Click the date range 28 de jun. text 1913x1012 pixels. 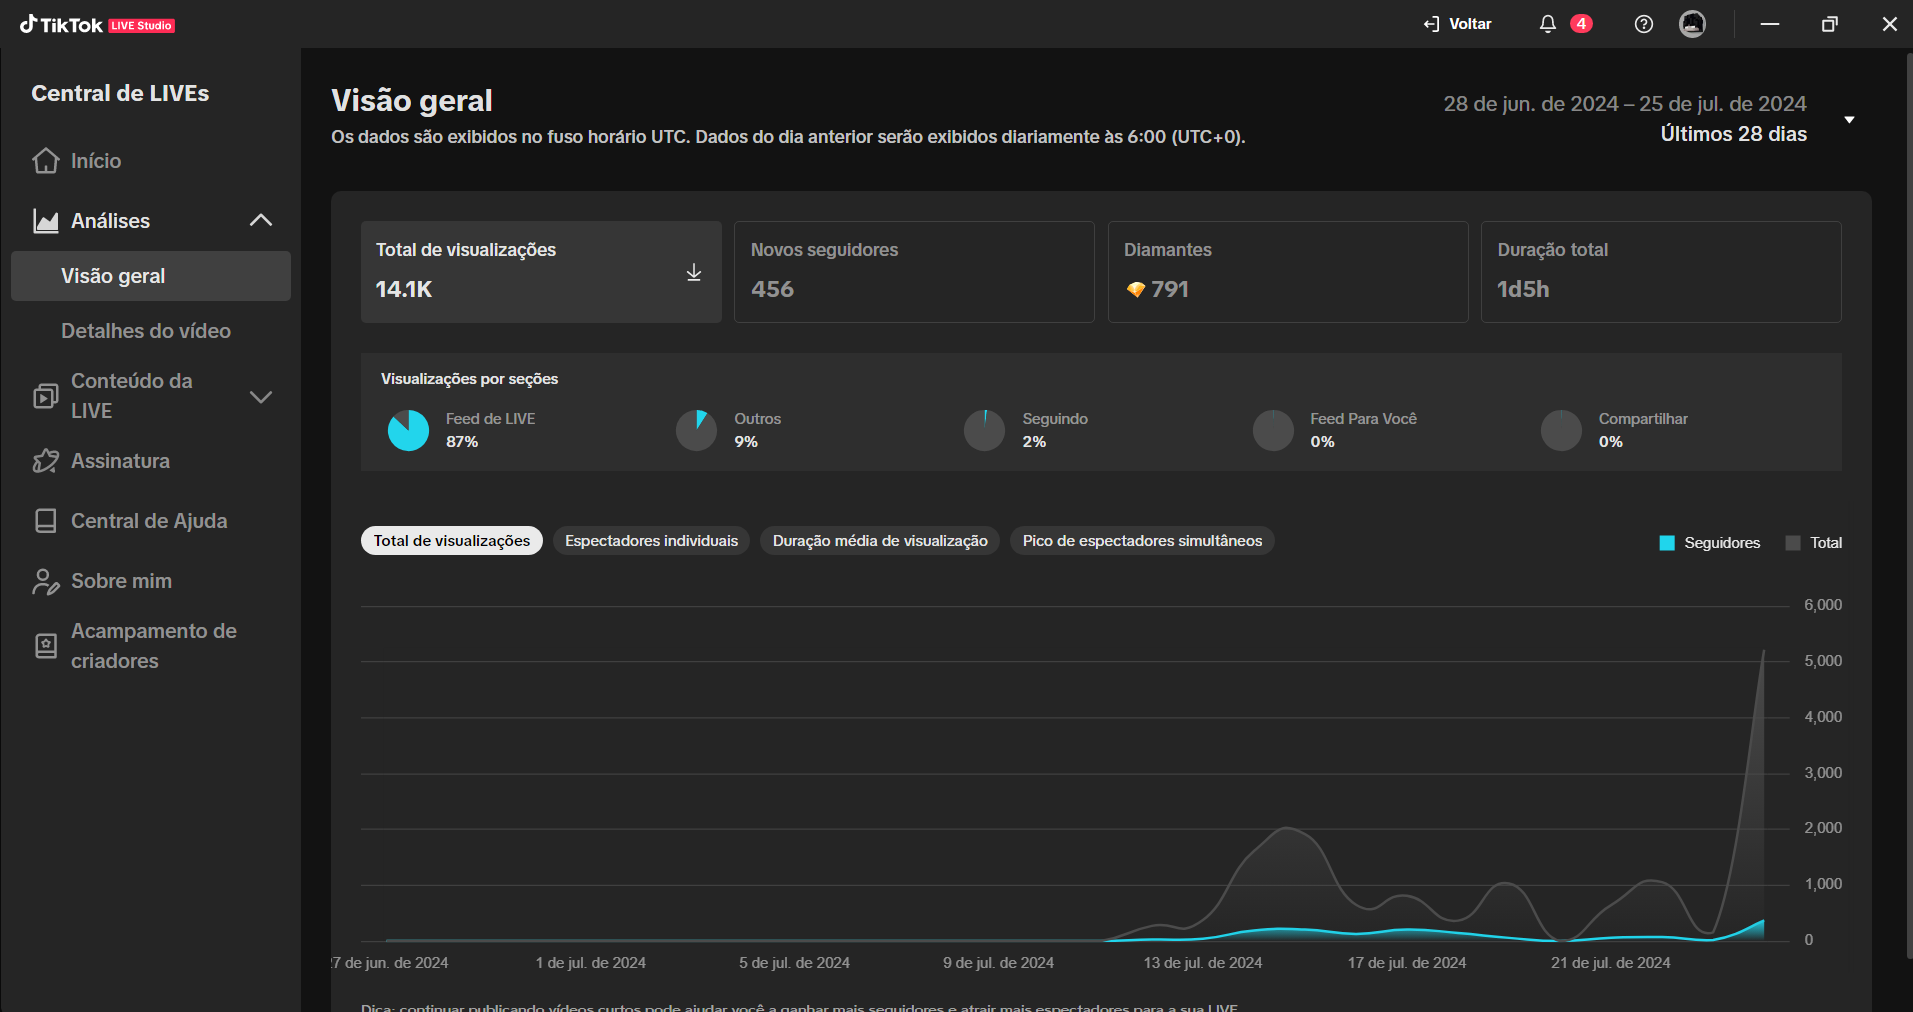click(x=1625, y=104)
